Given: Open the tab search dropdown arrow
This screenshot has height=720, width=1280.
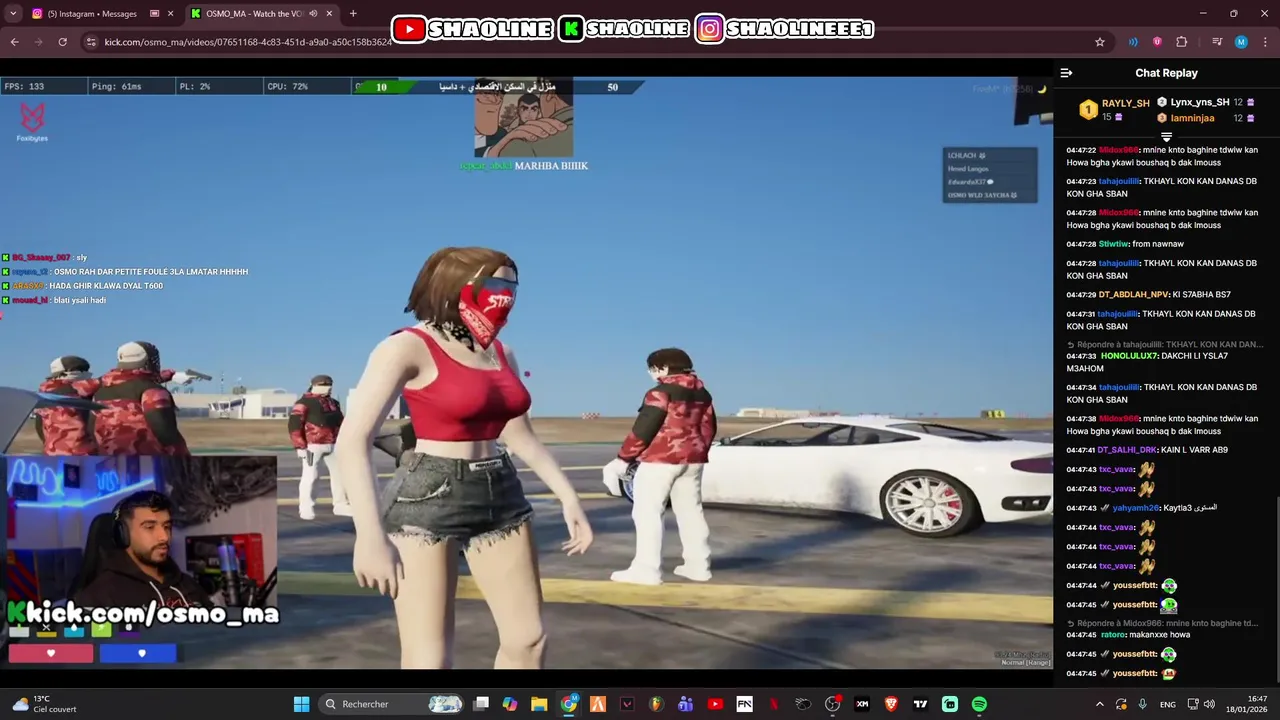Looking at the screenshot, I should coord(14,14).
